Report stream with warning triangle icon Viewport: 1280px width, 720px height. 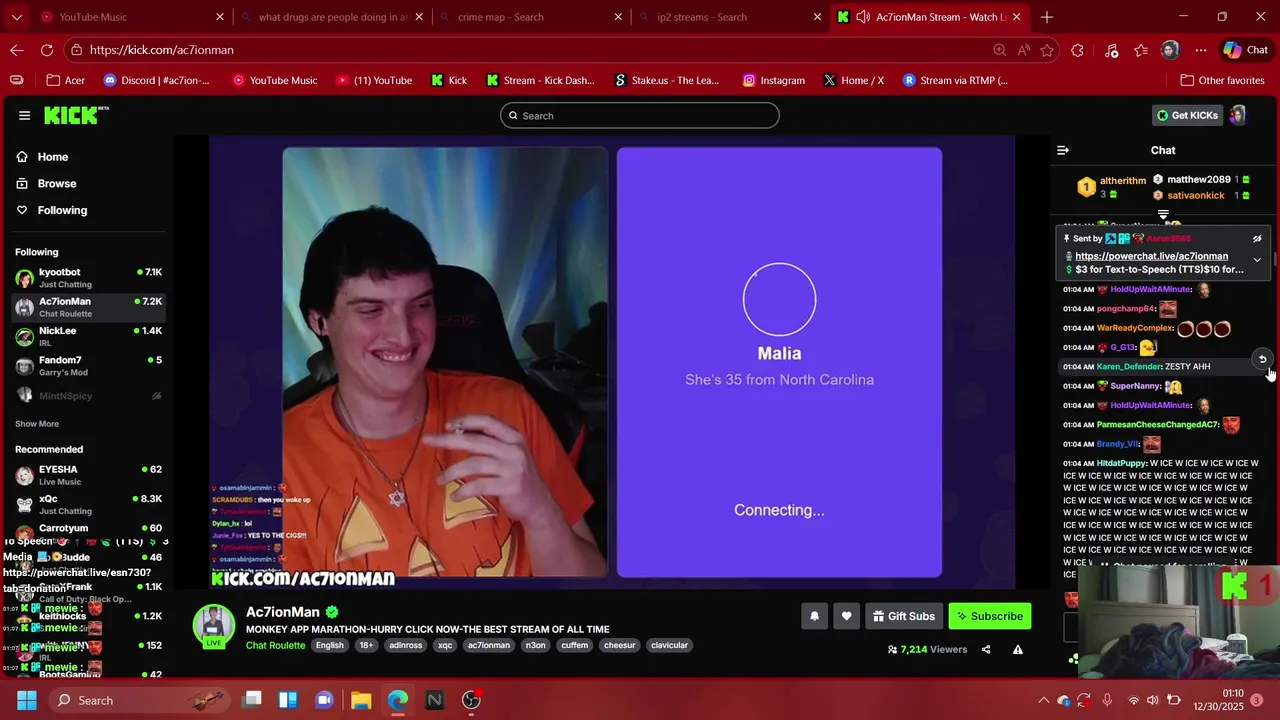click(1018, 649)
